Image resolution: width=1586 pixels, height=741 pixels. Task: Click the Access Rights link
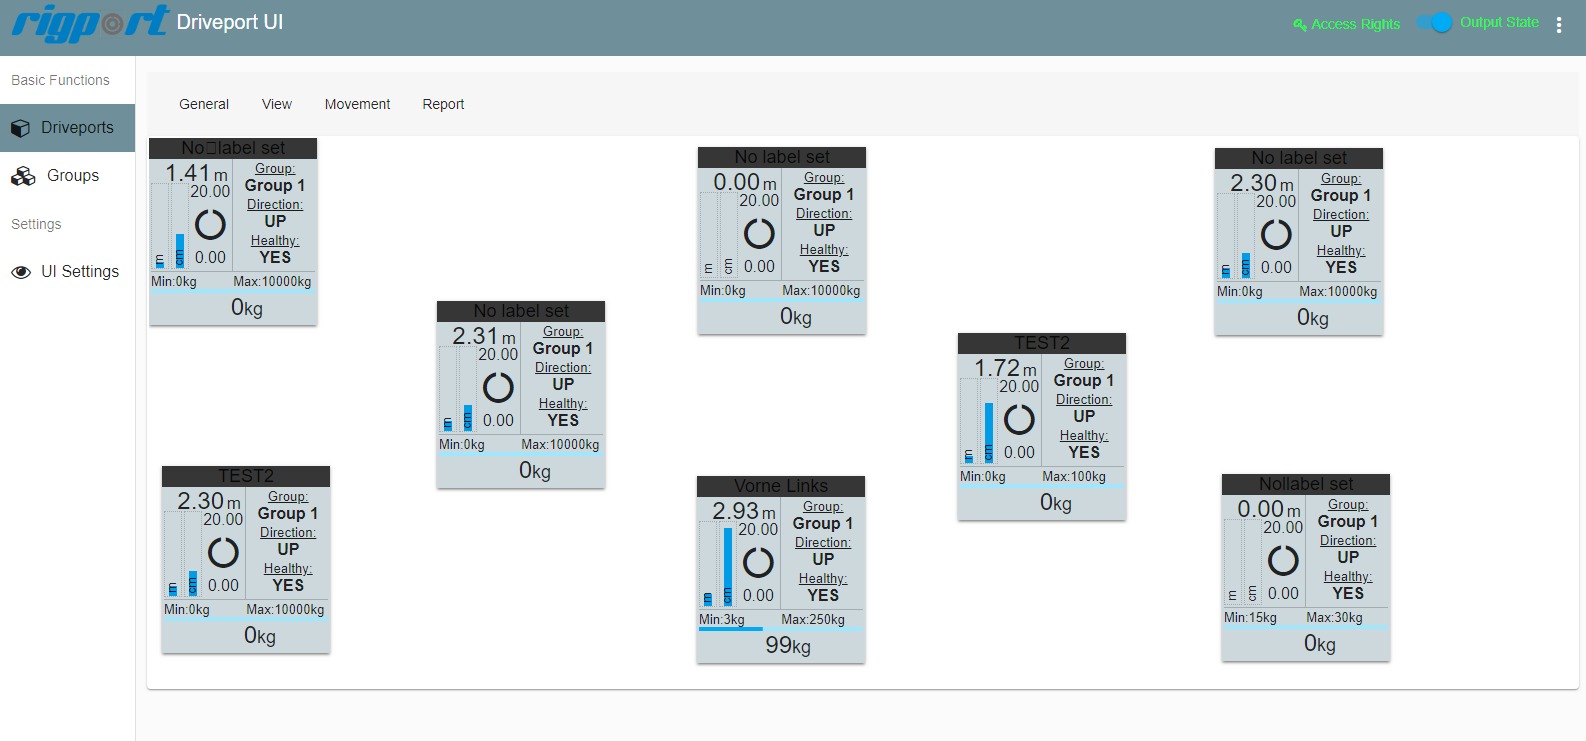pos(1355,24)
